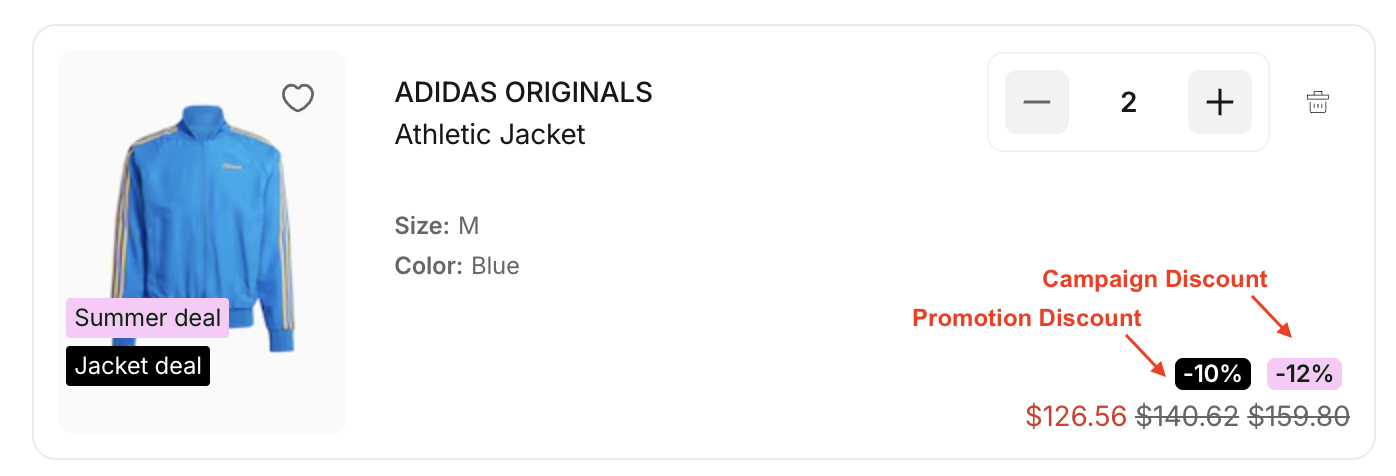The width and height of the screenshot is (1396, 476).
Task: Click the Color: Blue label
Action: point(457,266)
